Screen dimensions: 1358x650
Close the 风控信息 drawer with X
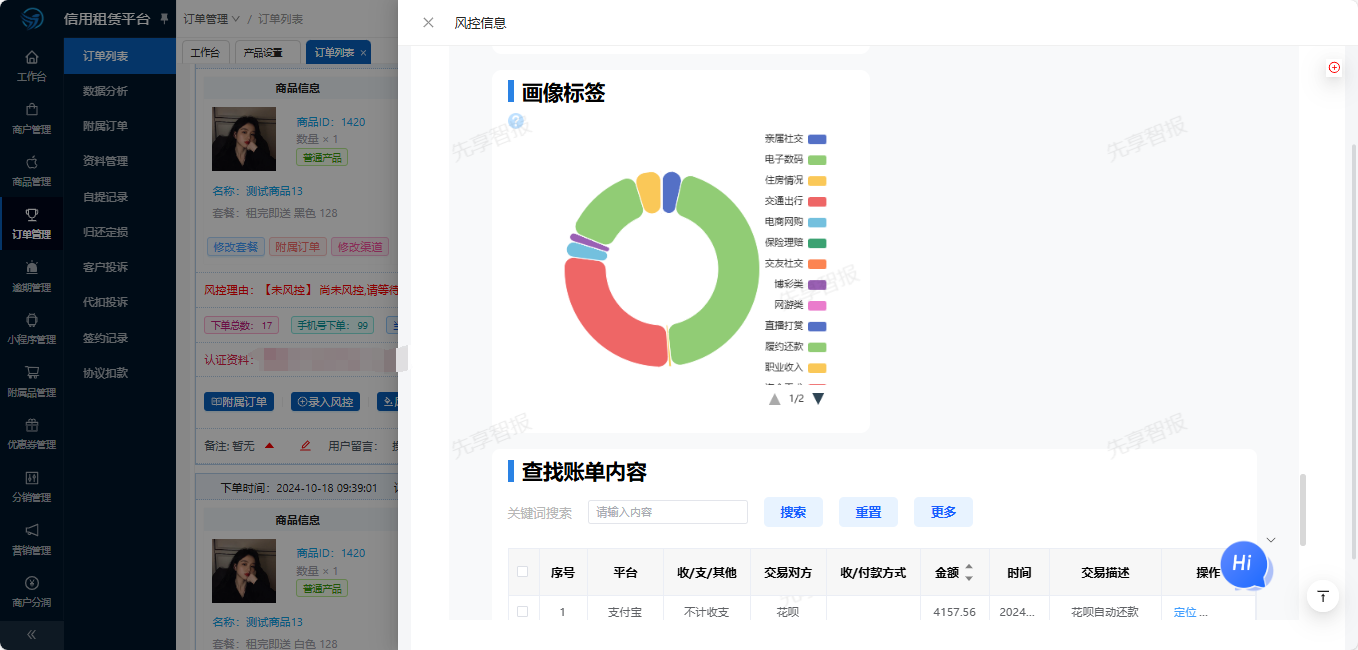point(428,23)
